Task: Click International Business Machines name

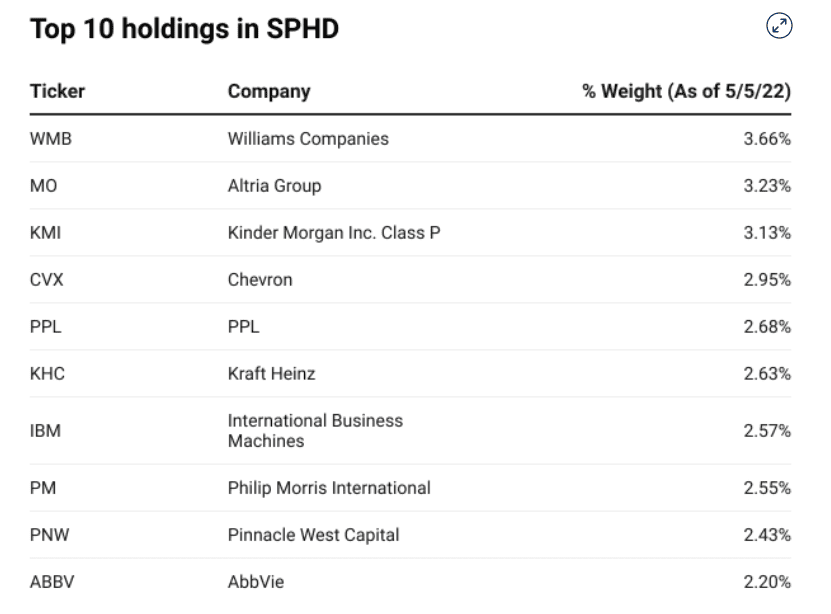Action: pyautogui.click(x=315, y=431)
